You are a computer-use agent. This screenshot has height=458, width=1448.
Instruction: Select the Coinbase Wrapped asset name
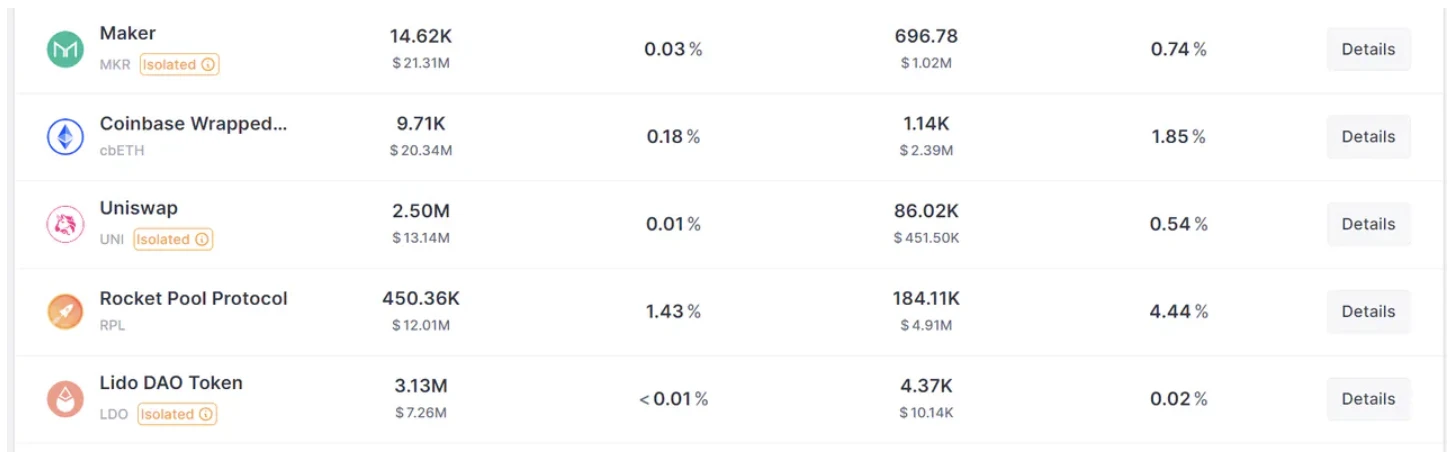(x=193, y=124)
